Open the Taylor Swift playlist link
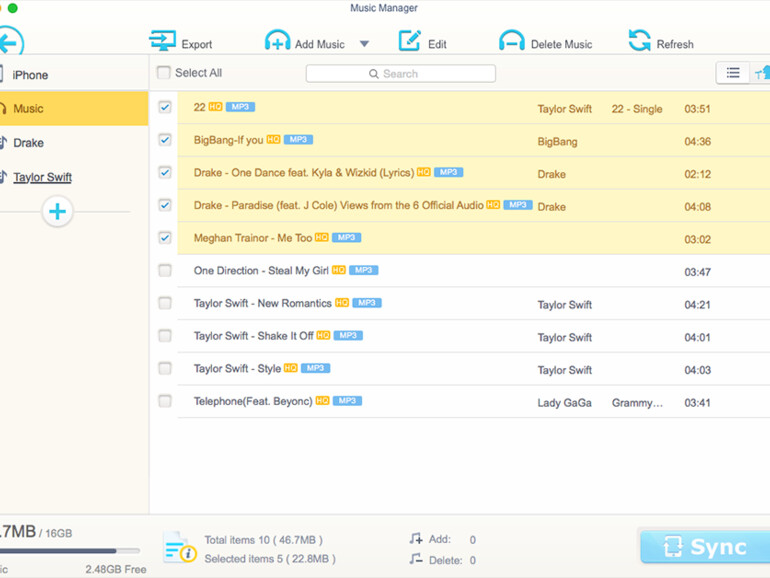 click(42, 177)
